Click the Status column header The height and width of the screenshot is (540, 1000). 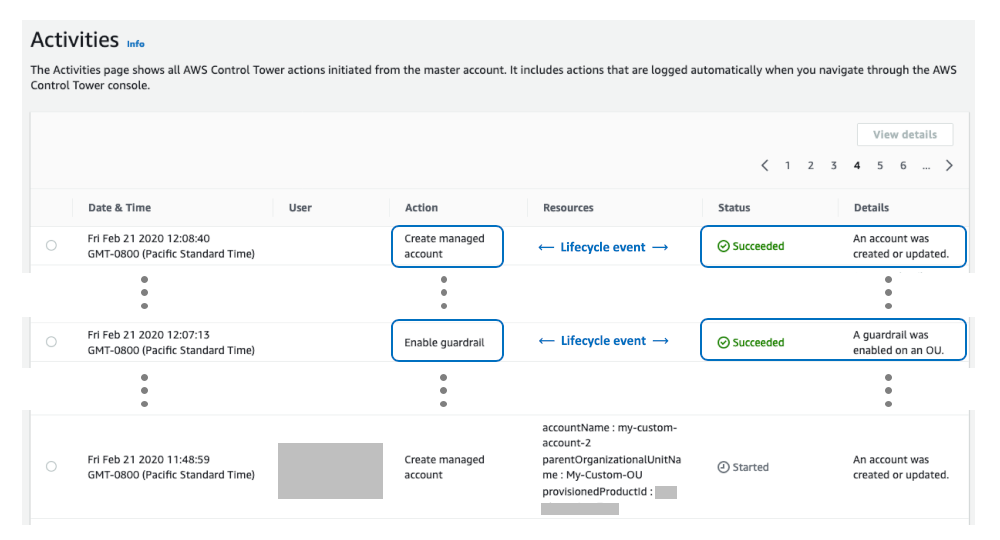click(734, 208)
